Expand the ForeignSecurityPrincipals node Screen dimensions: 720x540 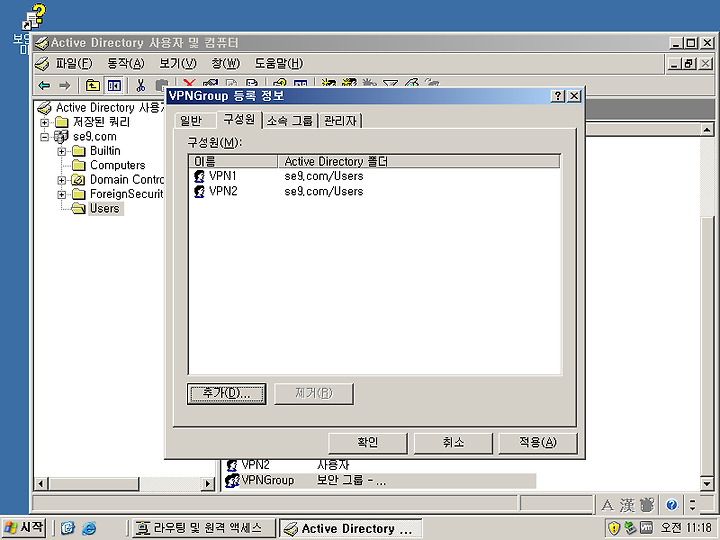tap(62, 195)
